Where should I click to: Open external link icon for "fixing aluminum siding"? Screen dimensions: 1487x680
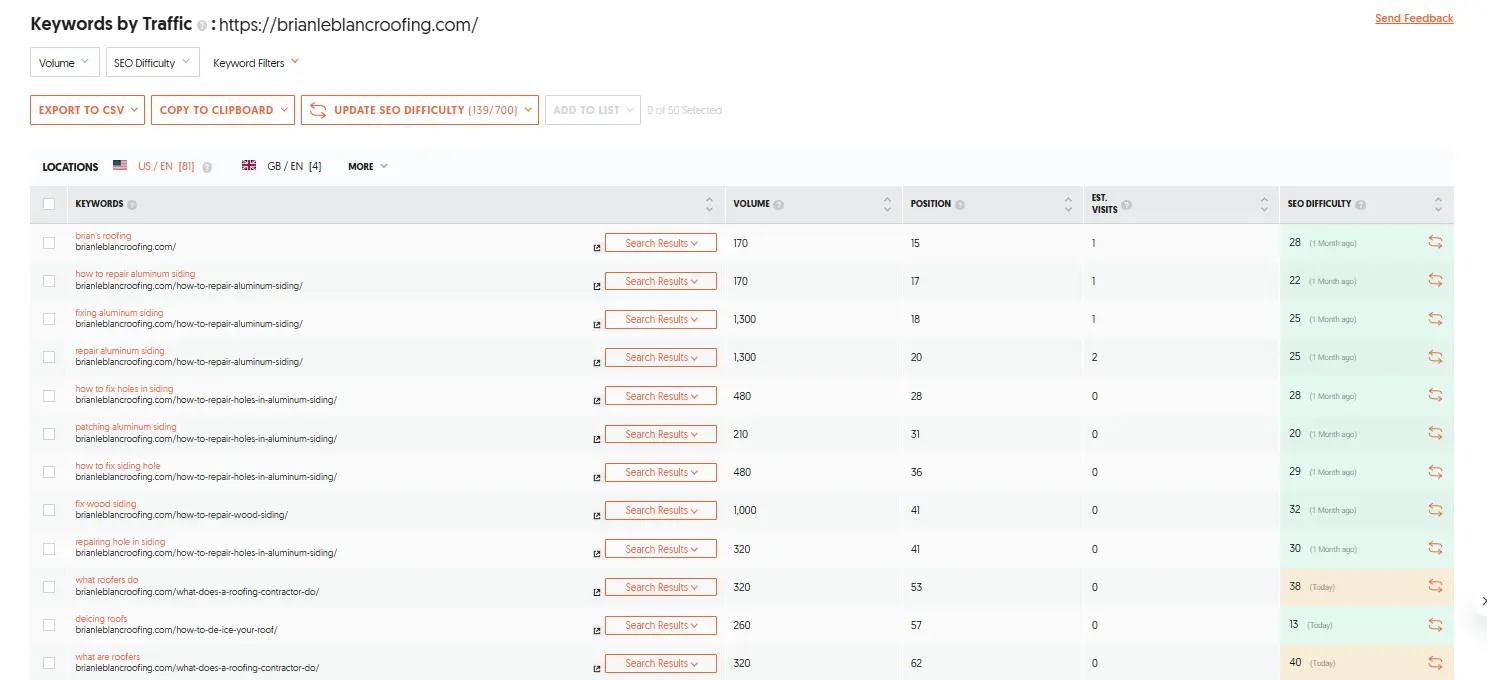pos(597,324)
